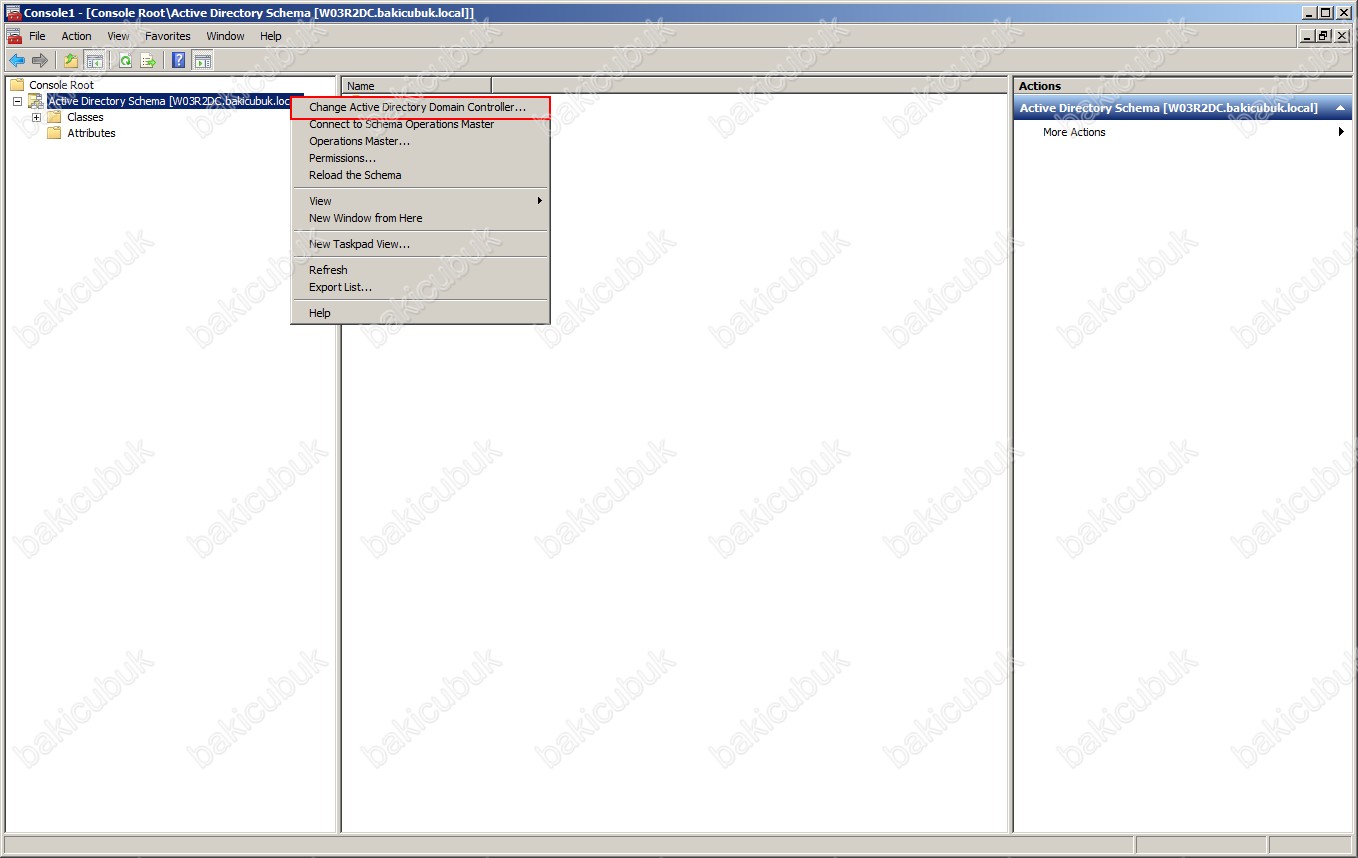
Task: Select Refresh in the context menu
Action: pyautogui.click(x=420, y=270)
